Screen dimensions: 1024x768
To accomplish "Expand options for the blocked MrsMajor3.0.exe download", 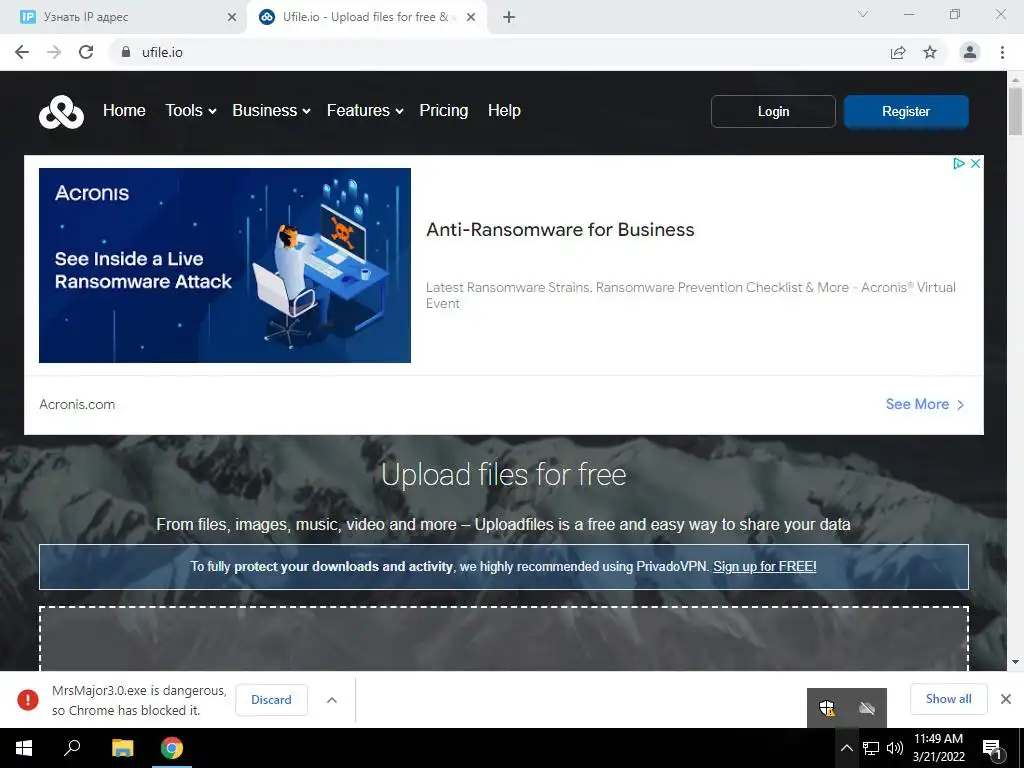I will (332, 700).
